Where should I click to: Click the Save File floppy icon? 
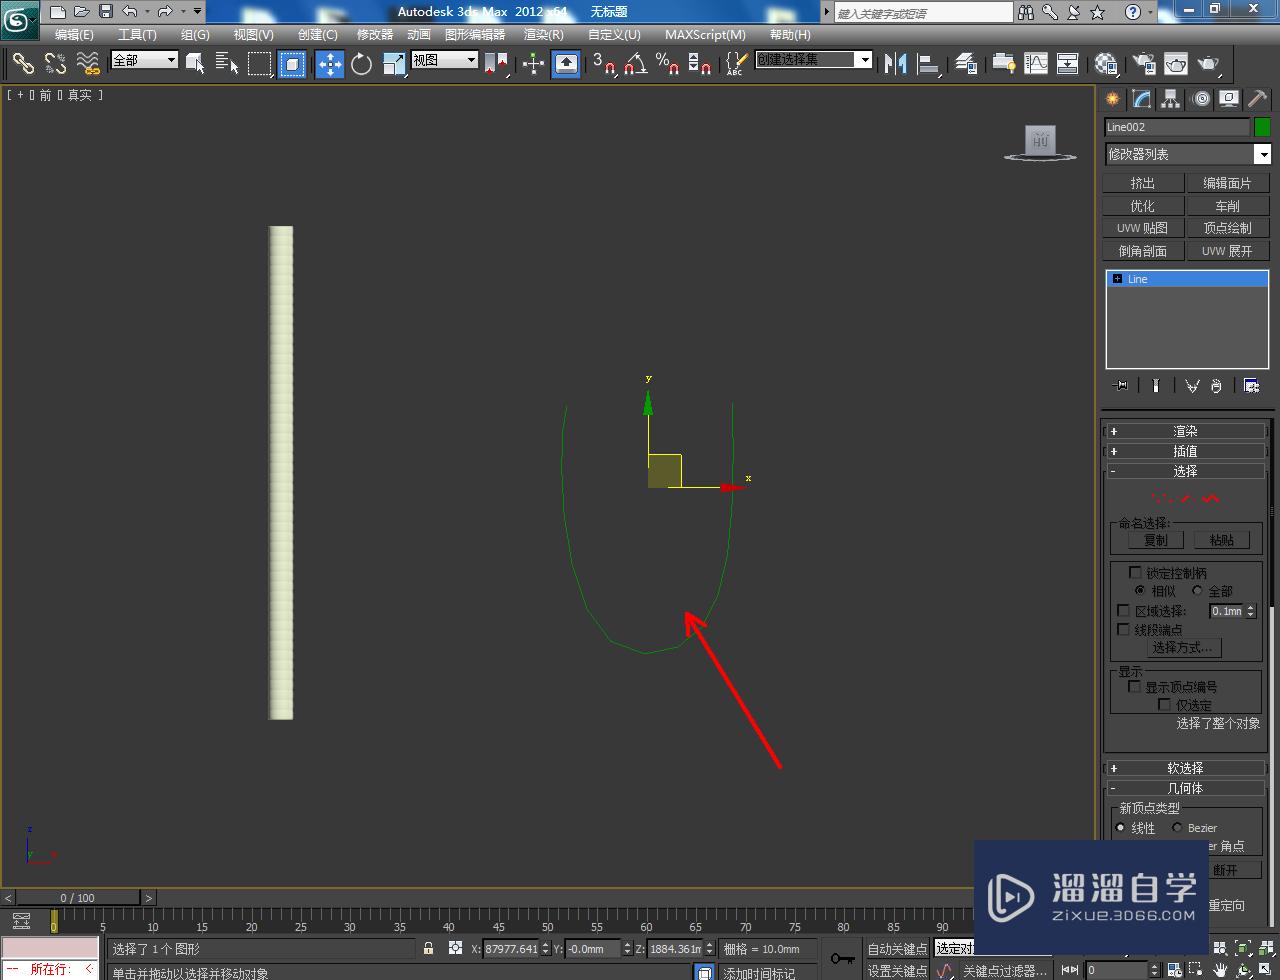(x=105, y=12)
